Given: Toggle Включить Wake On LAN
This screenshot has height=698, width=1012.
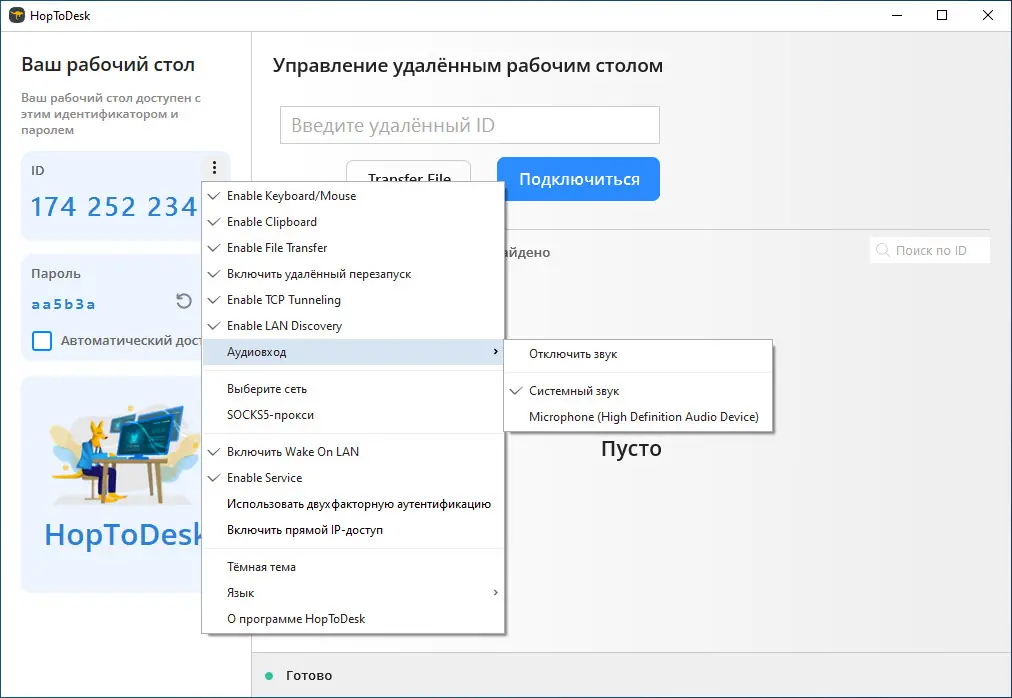Looking at the screenshot, I should coord(353,452).
